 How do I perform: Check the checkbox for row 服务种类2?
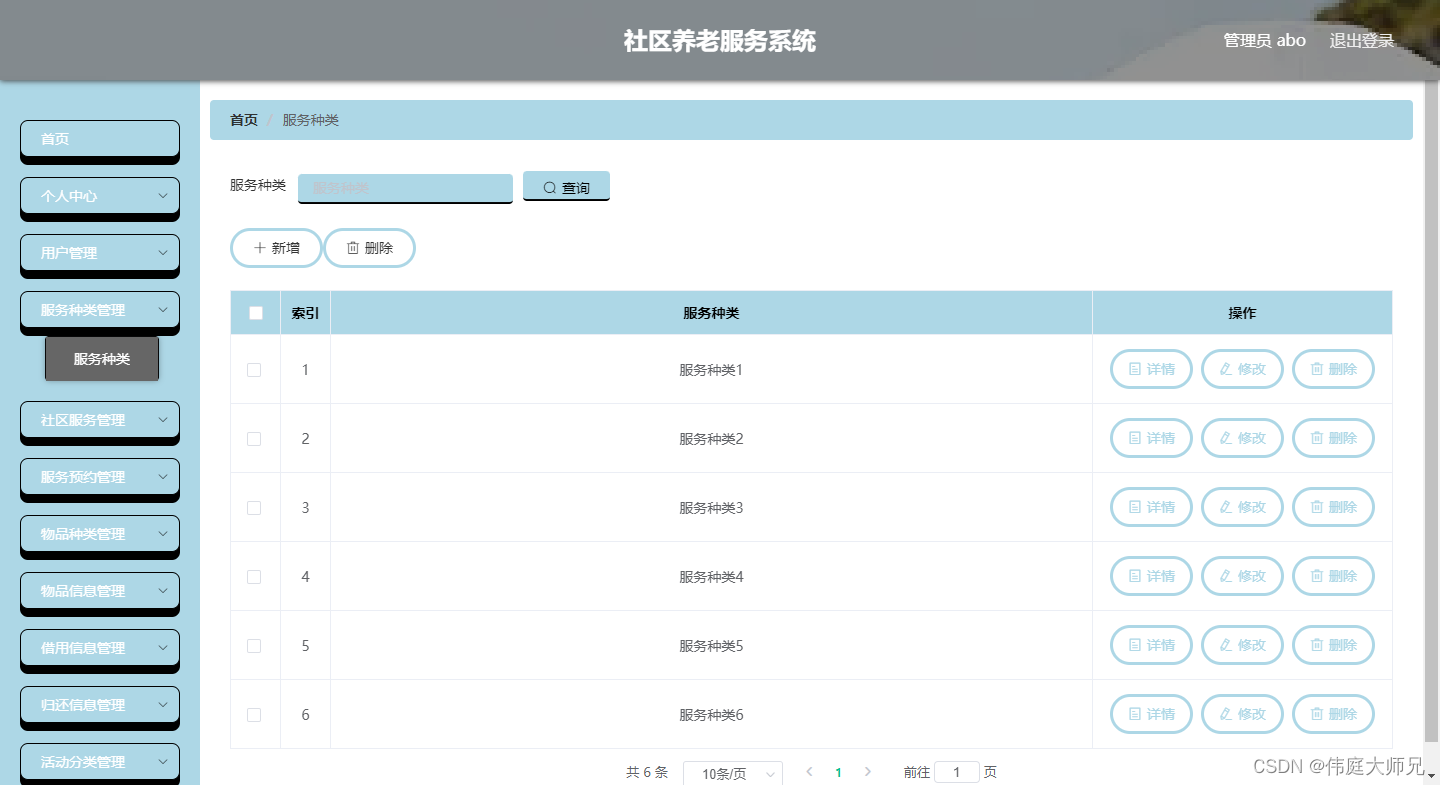[254, 439]
